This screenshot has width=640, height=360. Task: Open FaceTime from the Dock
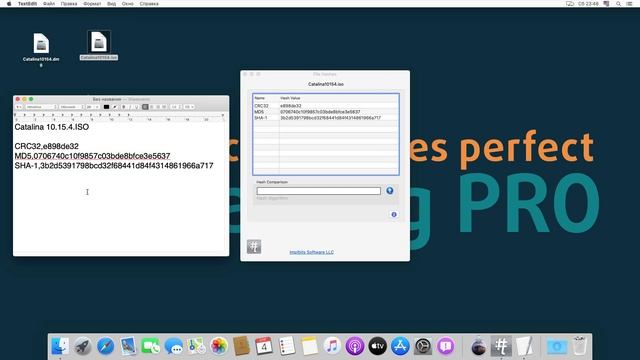pyautogui.click(x=151, y=347)
